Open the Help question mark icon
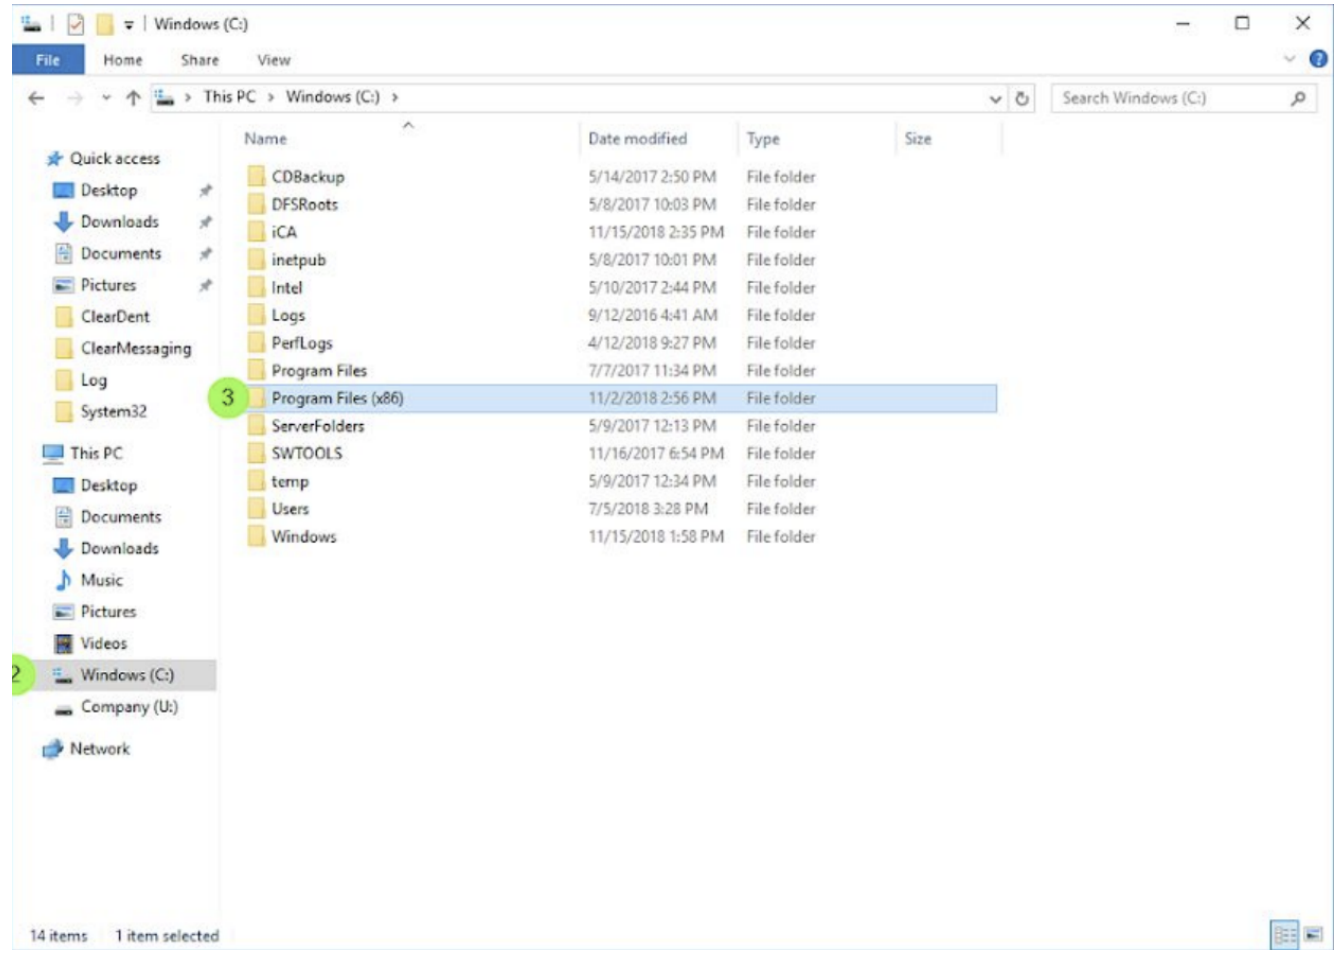 tap(1318, 59)
